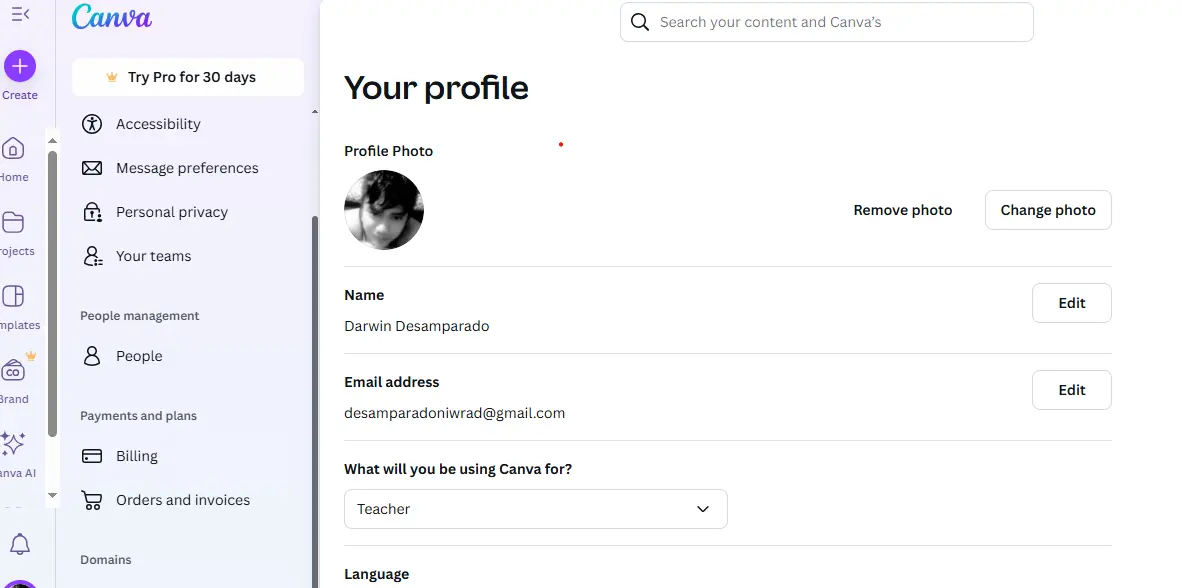The width and height of the screenshot is (1182, 588).
Task: Click the purple Create plus button
Action: [x=20, y=66]
